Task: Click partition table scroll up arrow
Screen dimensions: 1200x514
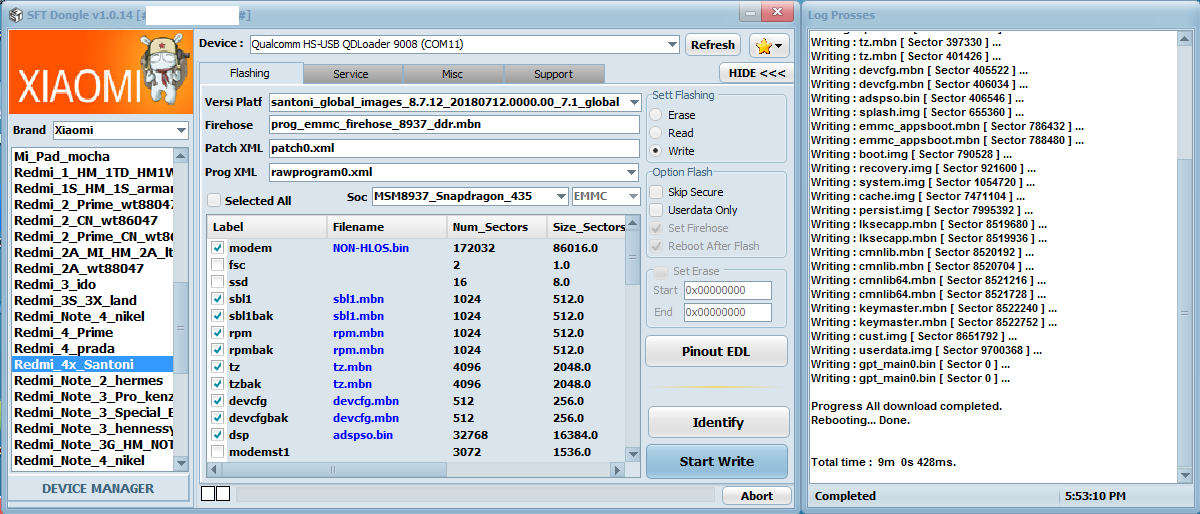Action: tap(633, 223)
